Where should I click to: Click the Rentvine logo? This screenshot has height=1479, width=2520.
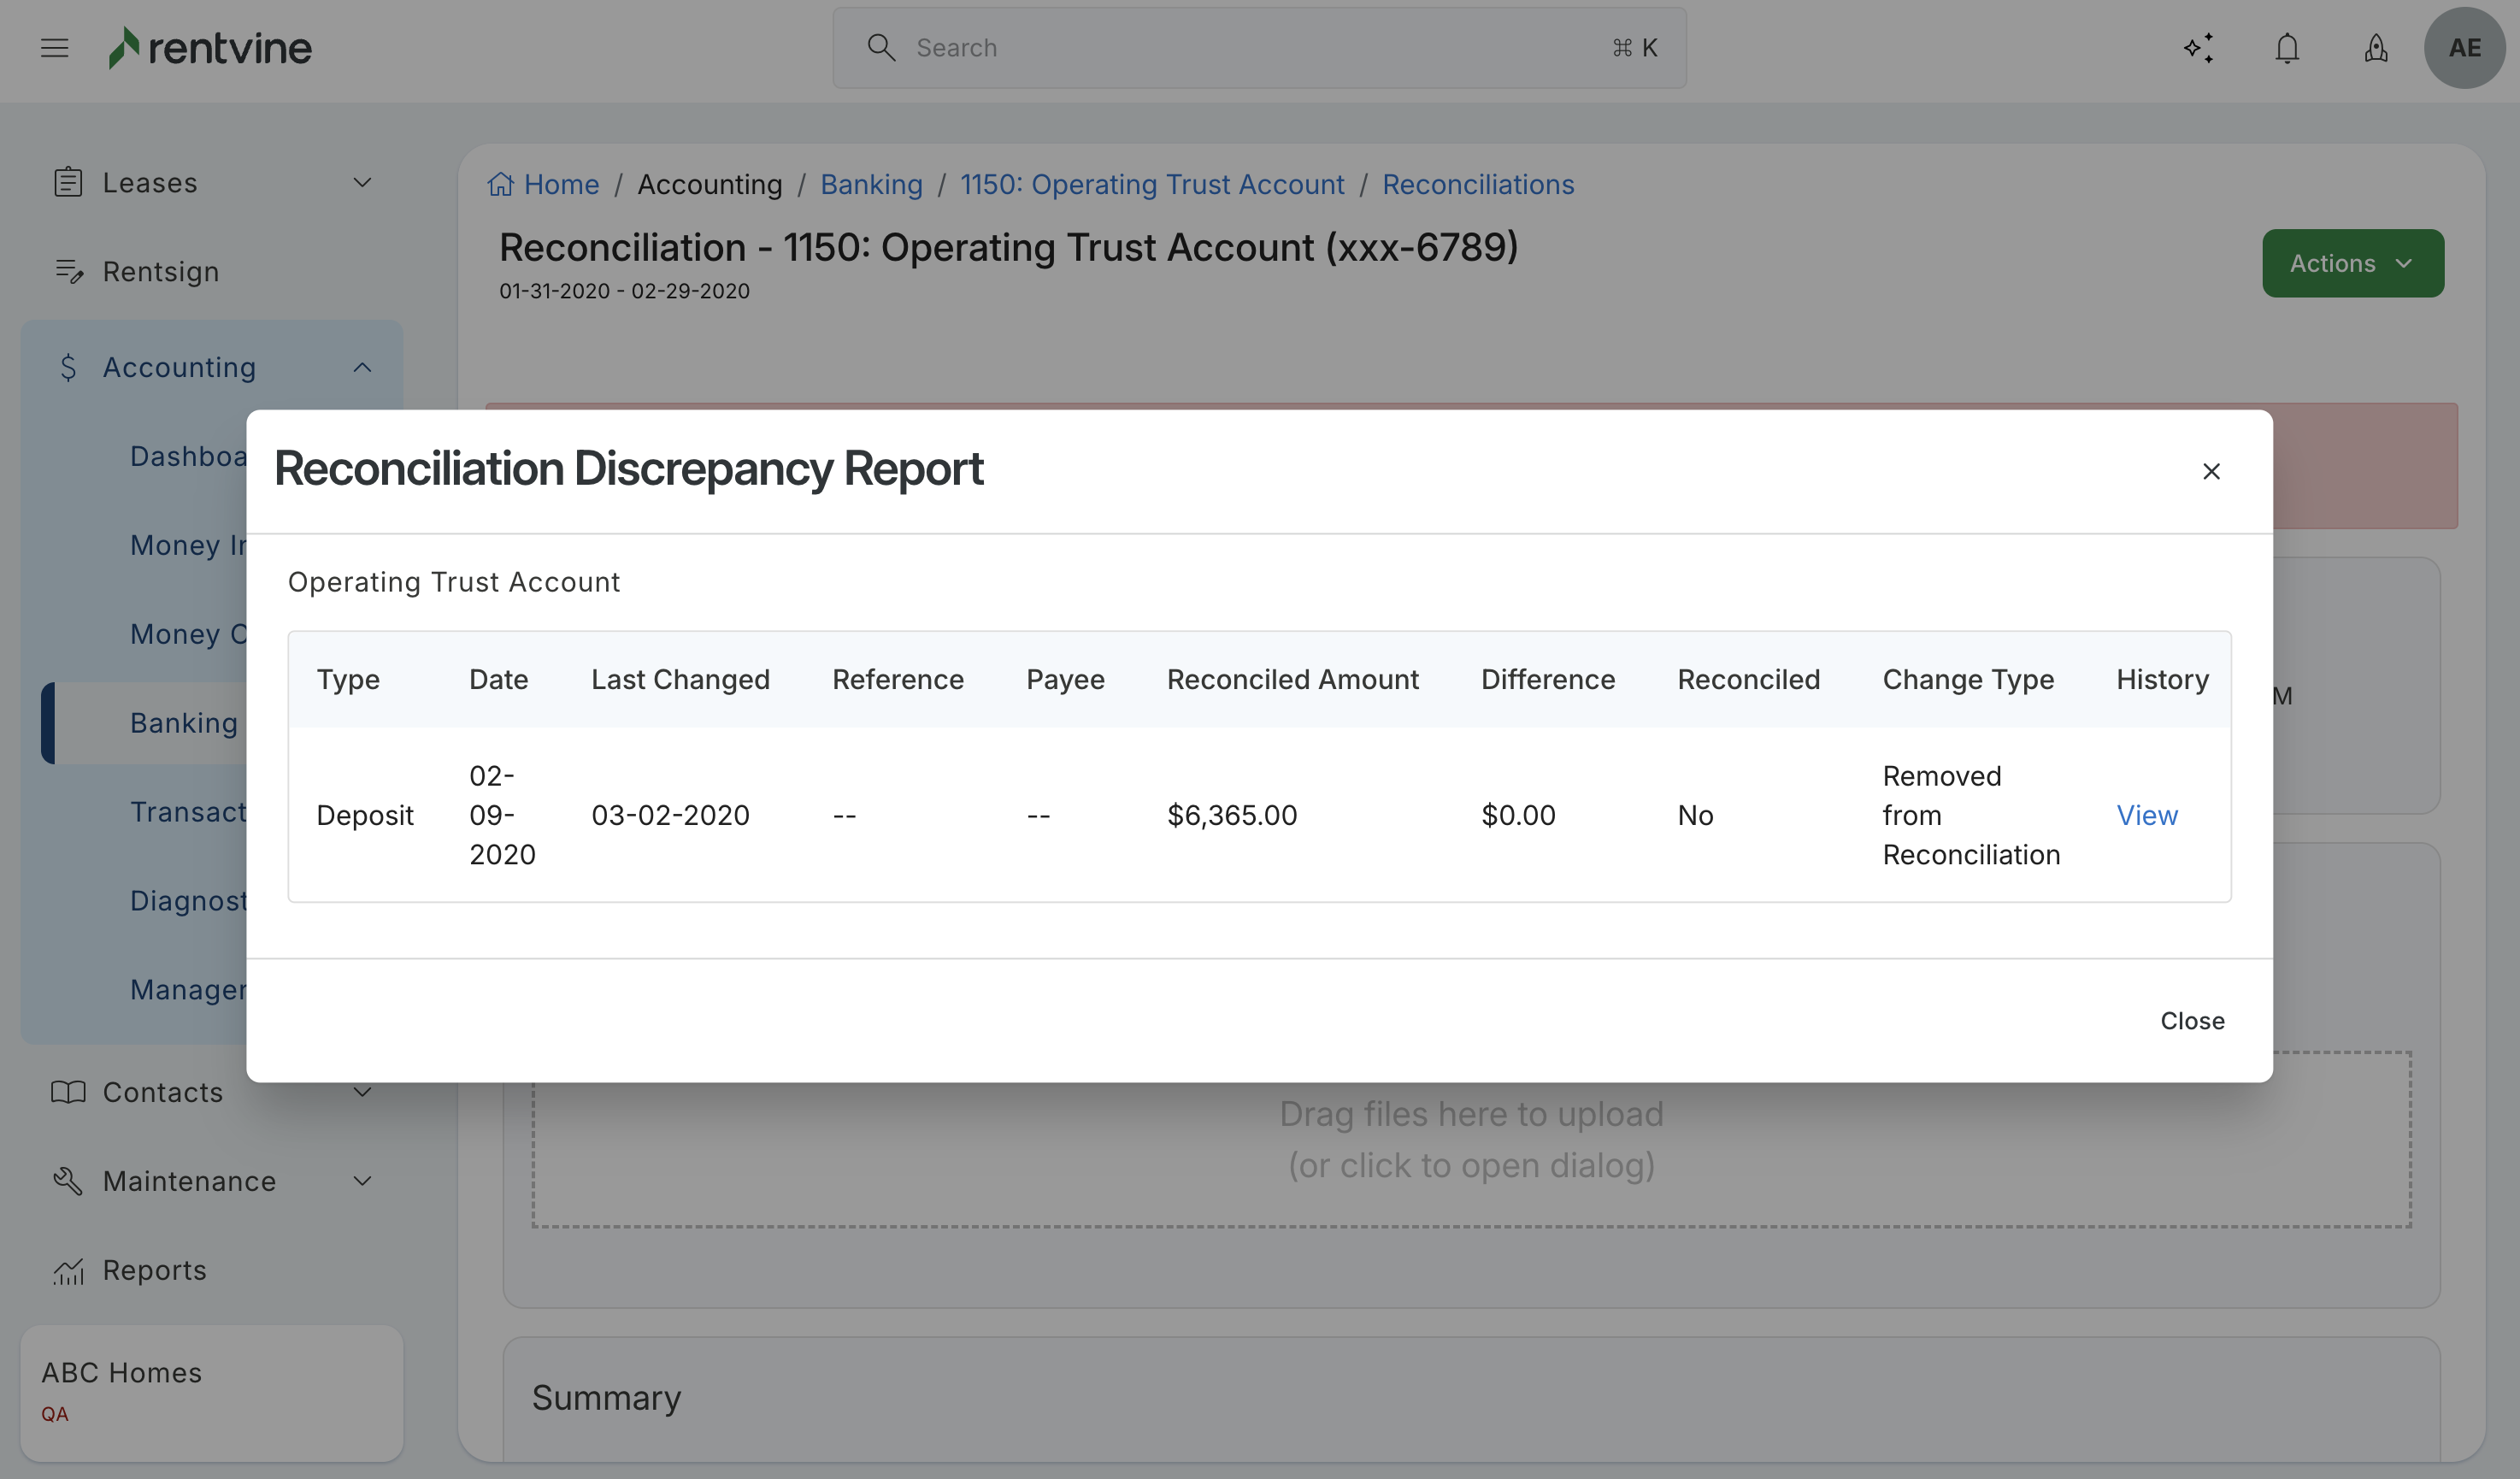[x=211, y=48]
